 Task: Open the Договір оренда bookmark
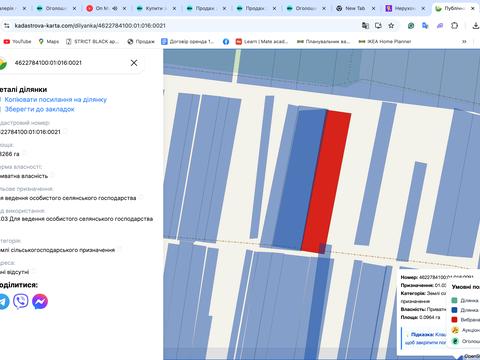coord(188,42)
